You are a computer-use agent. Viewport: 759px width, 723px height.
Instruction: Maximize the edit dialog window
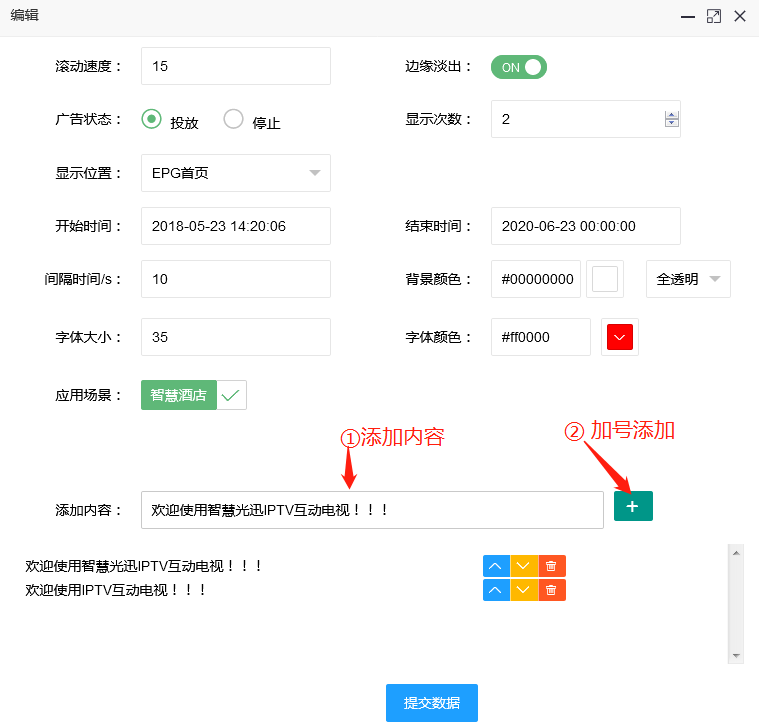click(713, 16)
